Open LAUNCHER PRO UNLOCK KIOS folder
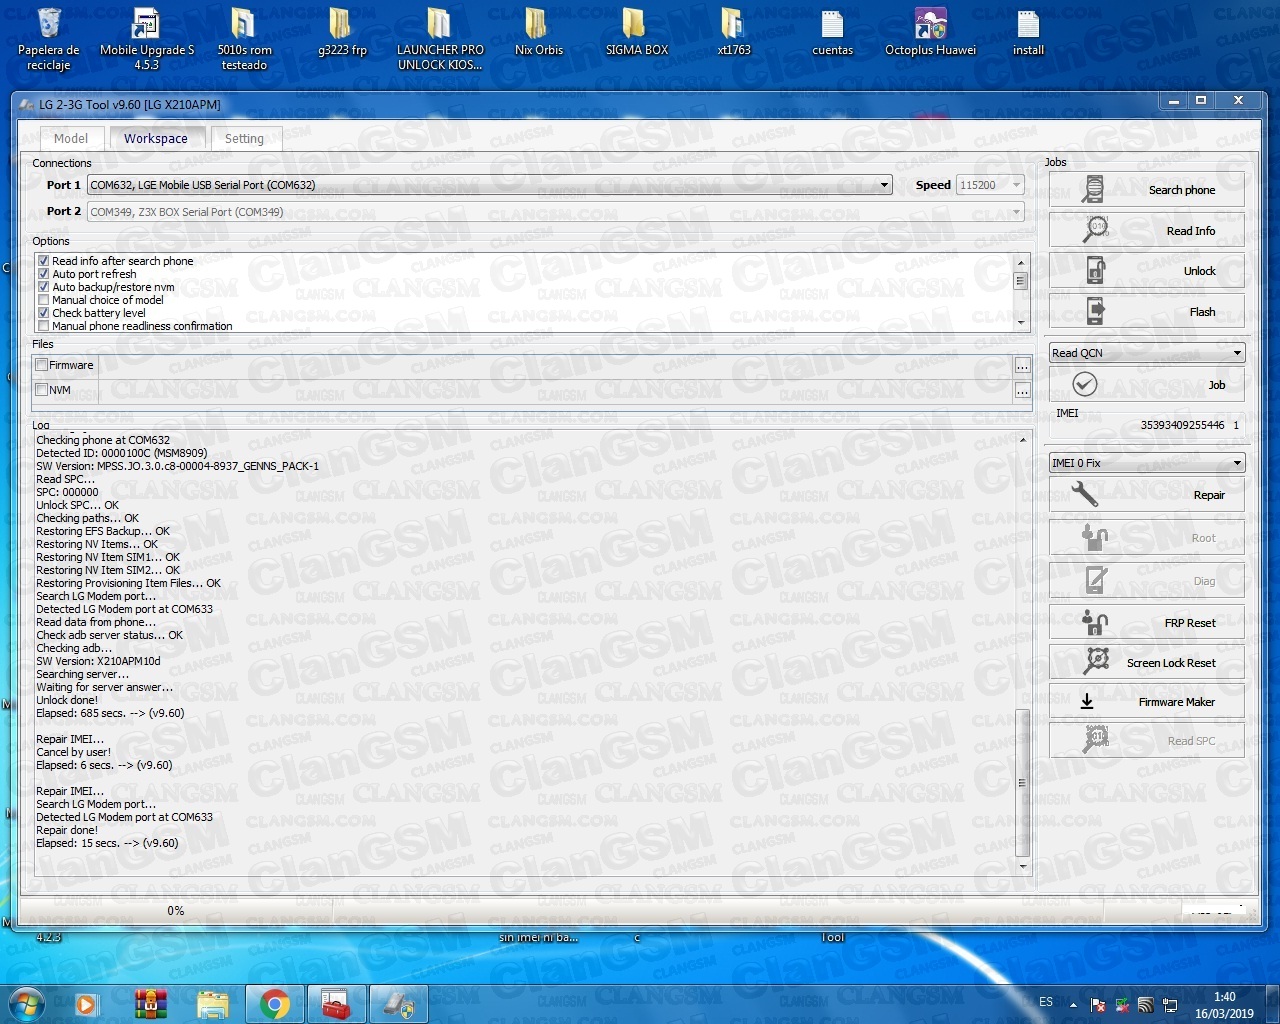Viewport: 1280px width, 1024px height. point(440,40)
